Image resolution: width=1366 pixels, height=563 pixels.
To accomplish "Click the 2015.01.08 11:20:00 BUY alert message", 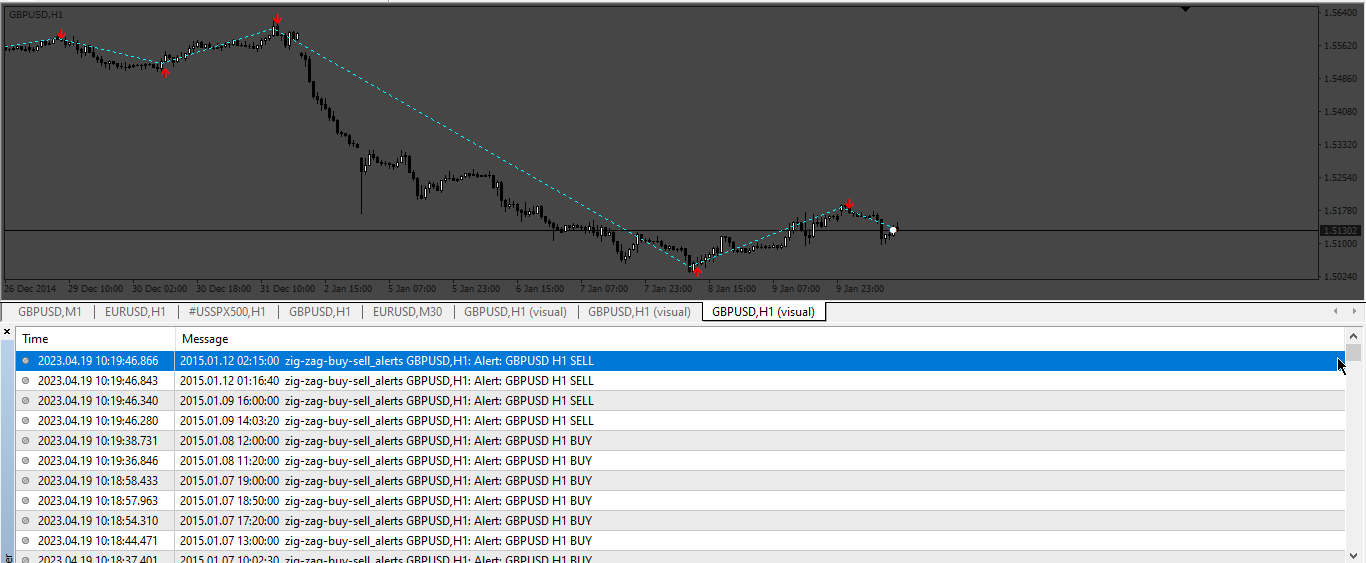I will coord(386,461).
